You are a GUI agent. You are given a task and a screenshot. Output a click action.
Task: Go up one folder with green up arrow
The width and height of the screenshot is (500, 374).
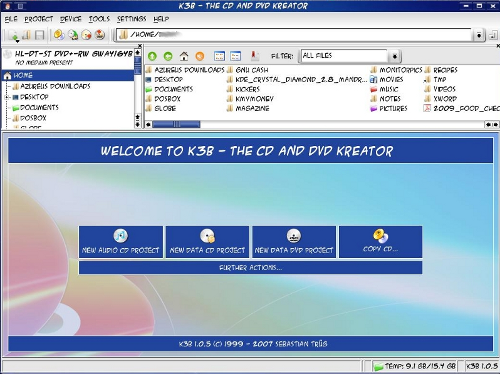(x=152, y=56)
